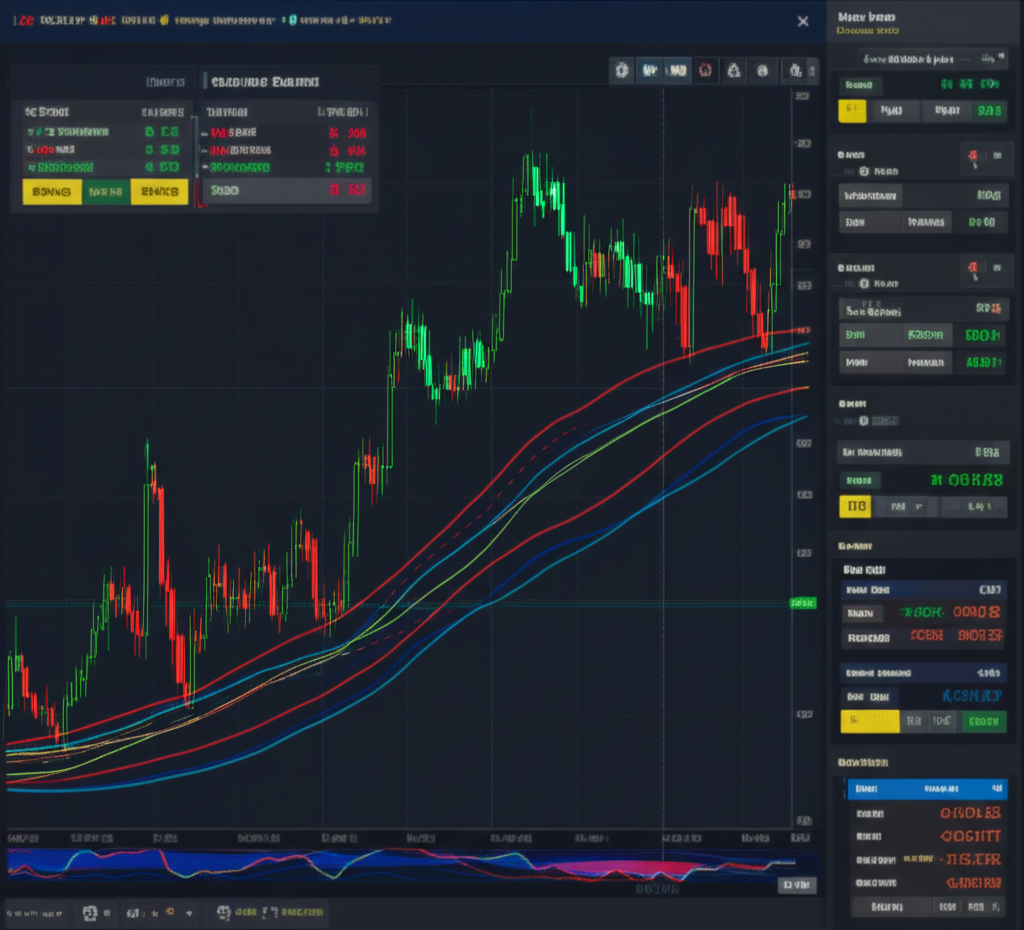Select the first blue-highlighted chart toolbar icon
The width and height of the screenshot is (1024, 930).
(650, 71)
